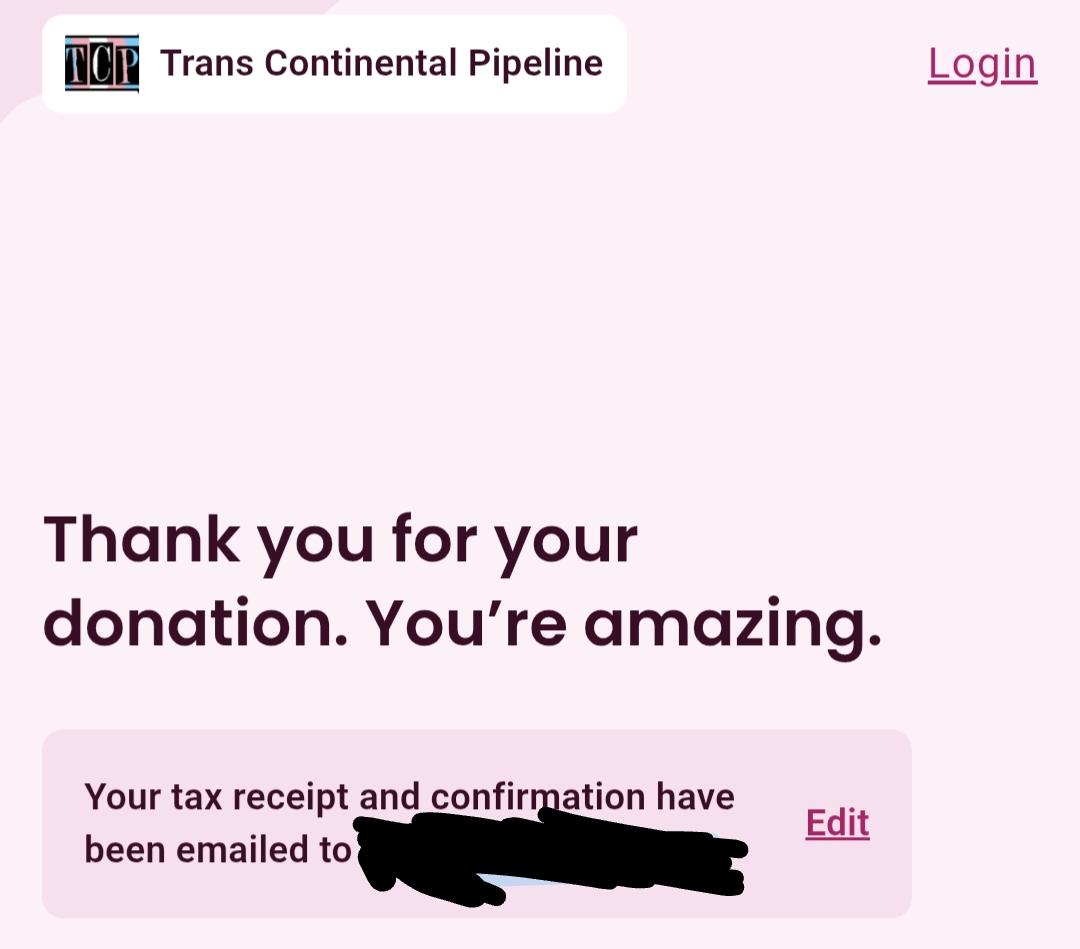
Task: Click the word "amazing" in the heading
Action: coord(731,622)
